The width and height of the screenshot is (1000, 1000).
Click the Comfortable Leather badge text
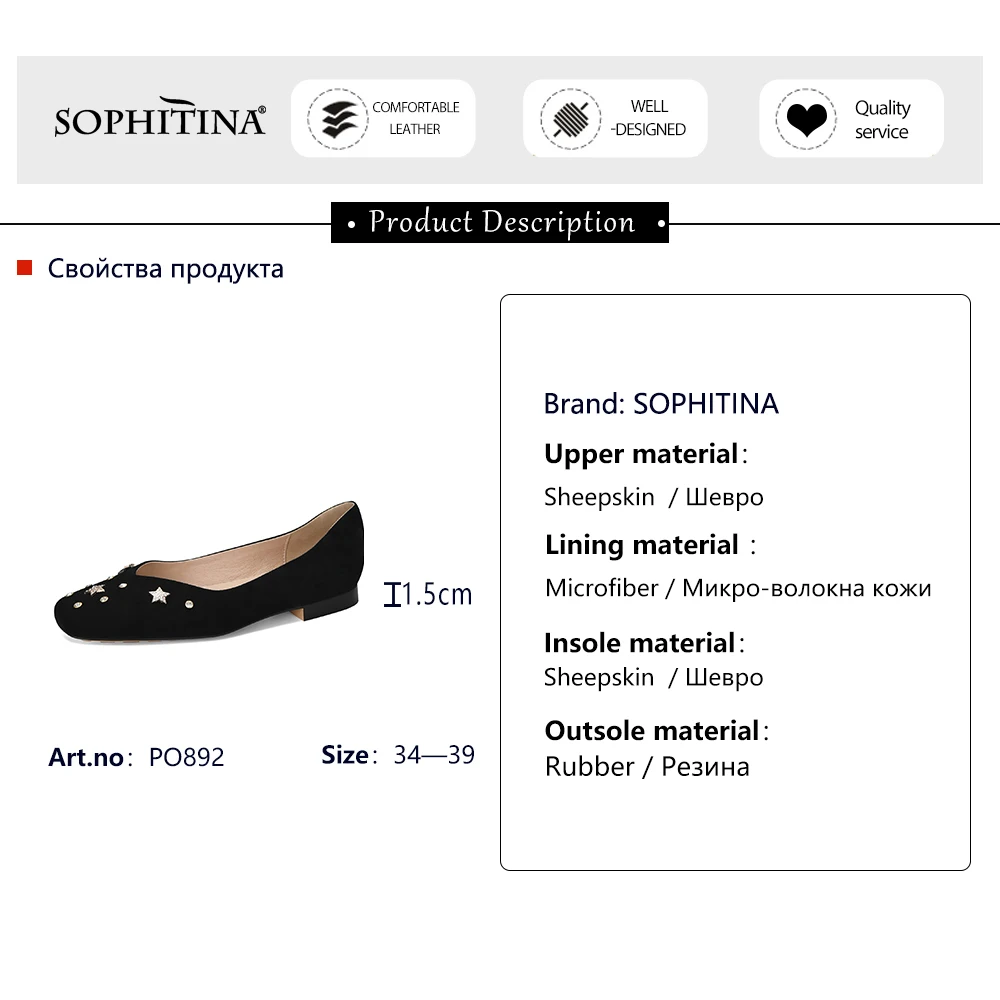pyautogui.click(x=415, y=118)
